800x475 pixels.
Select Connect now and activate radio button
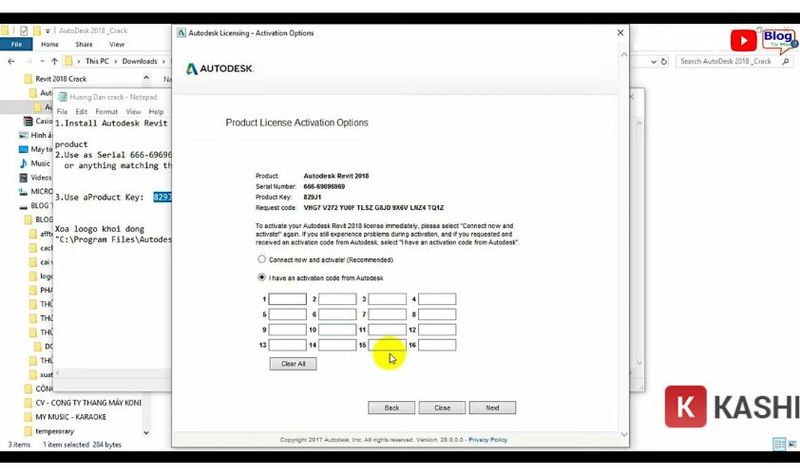pyautogui.click(x=262, y=259)
